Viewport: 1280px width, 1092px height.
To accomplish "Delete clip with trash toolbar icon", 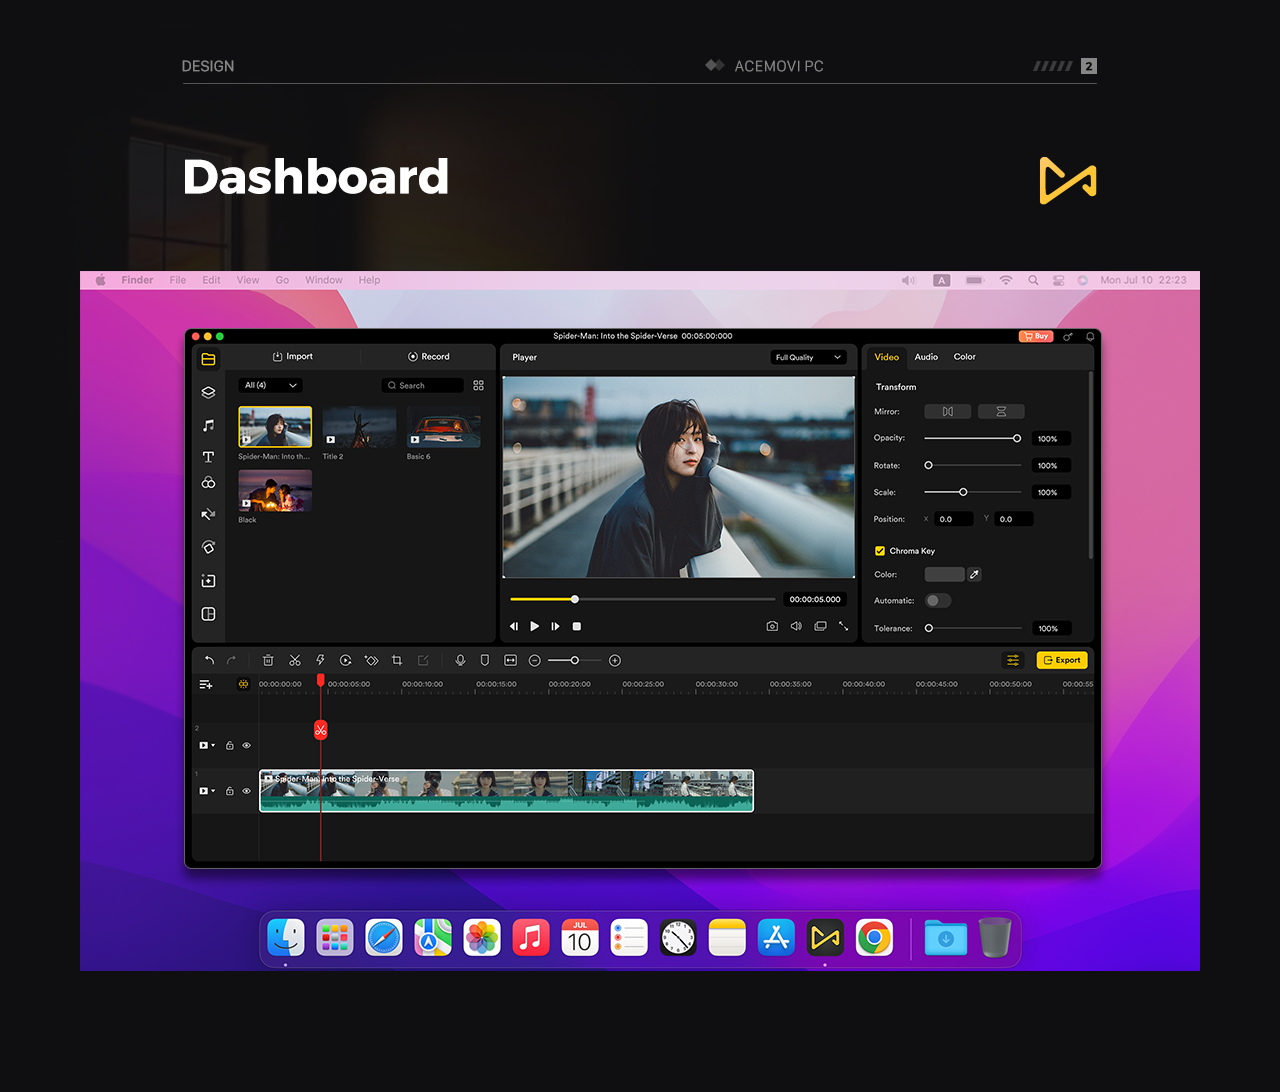I will [x=268, y=660].
